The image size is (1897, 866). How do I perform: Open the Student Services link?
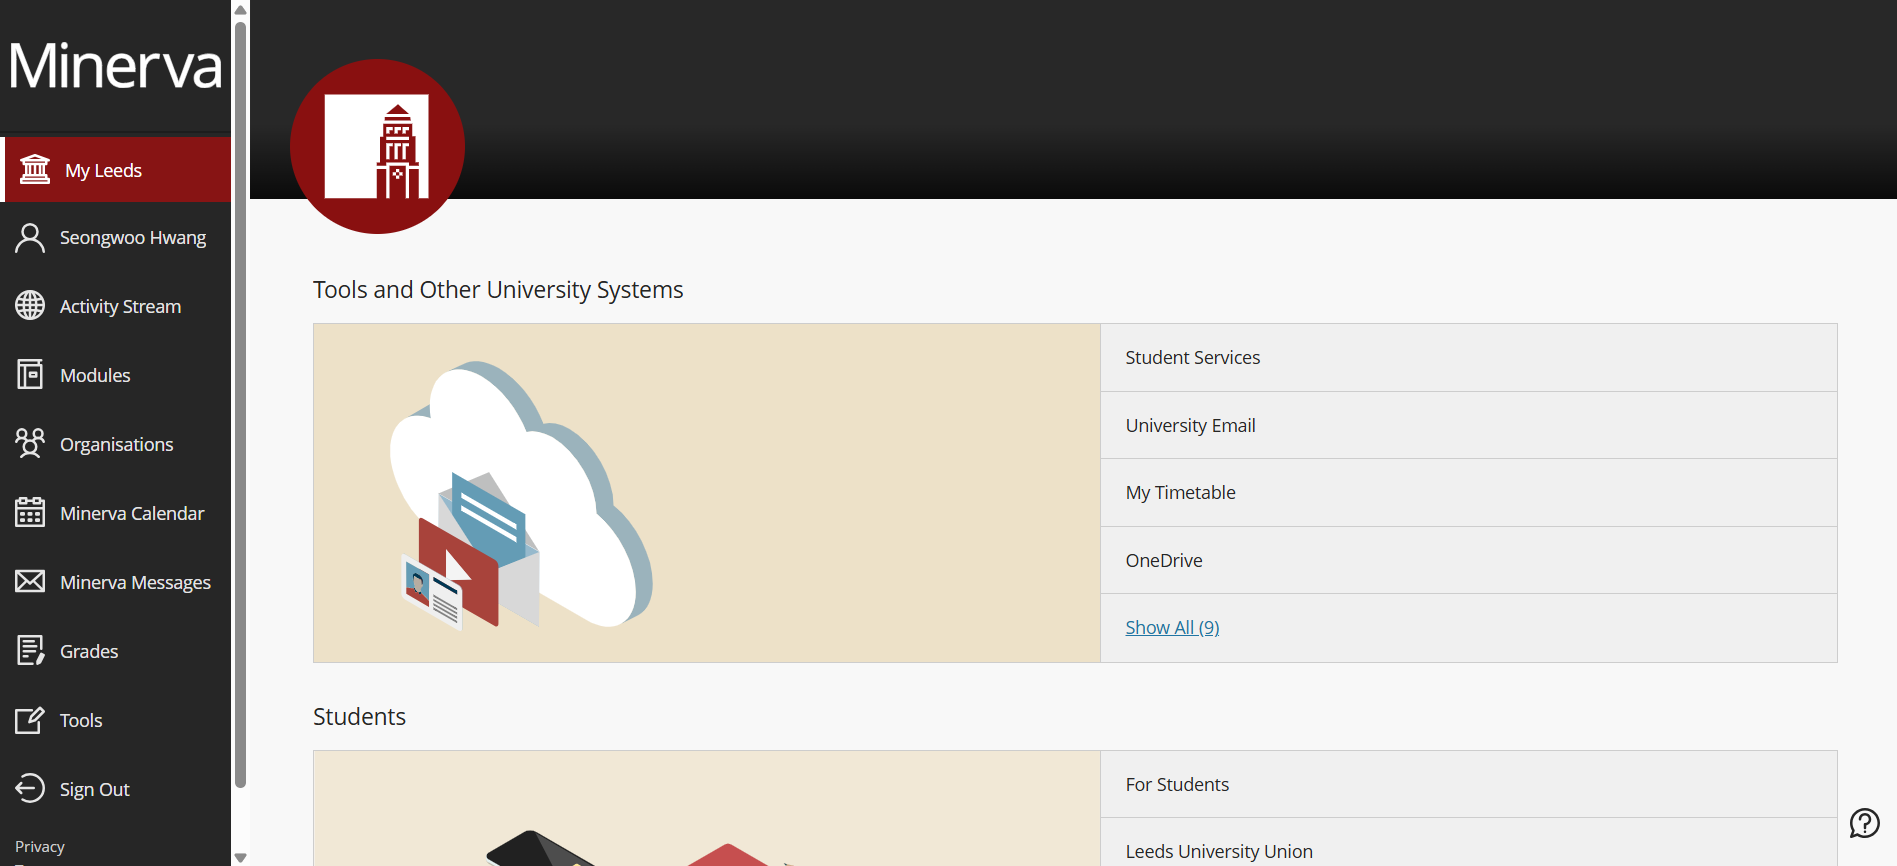[x=1468, y=357]
